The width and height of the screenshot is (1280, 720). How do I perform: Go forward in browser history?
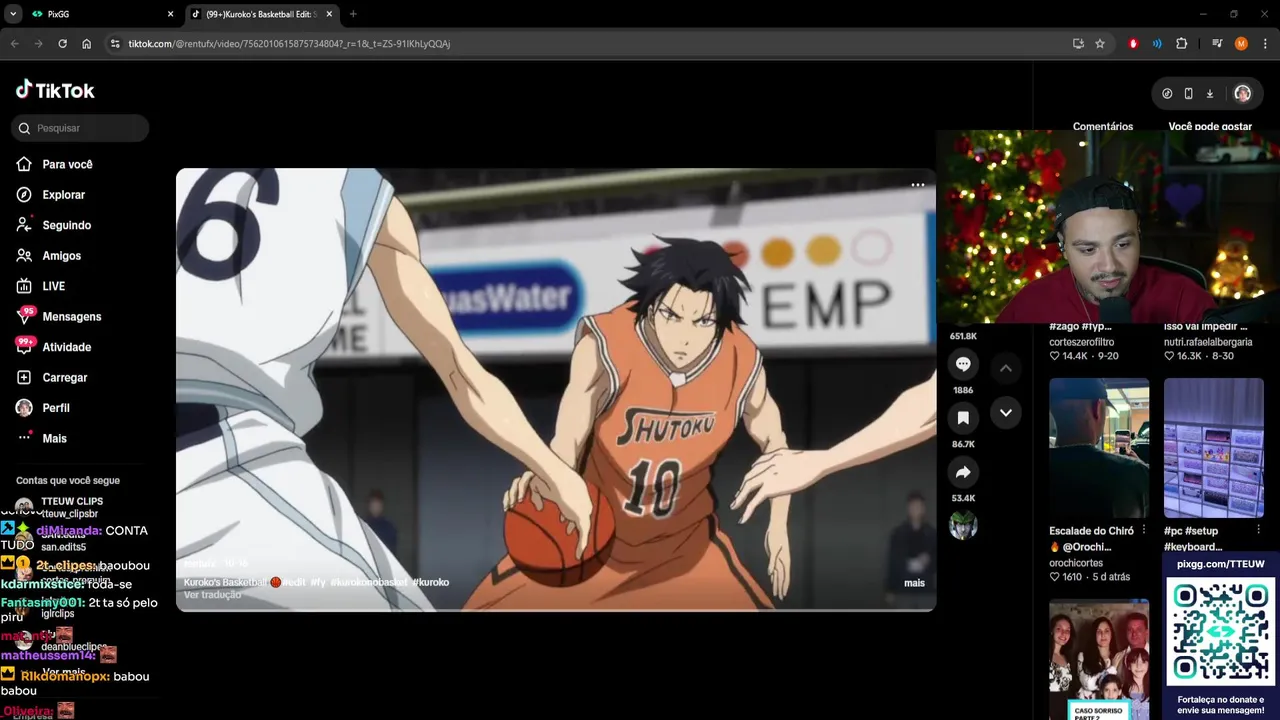click(38, 44)
